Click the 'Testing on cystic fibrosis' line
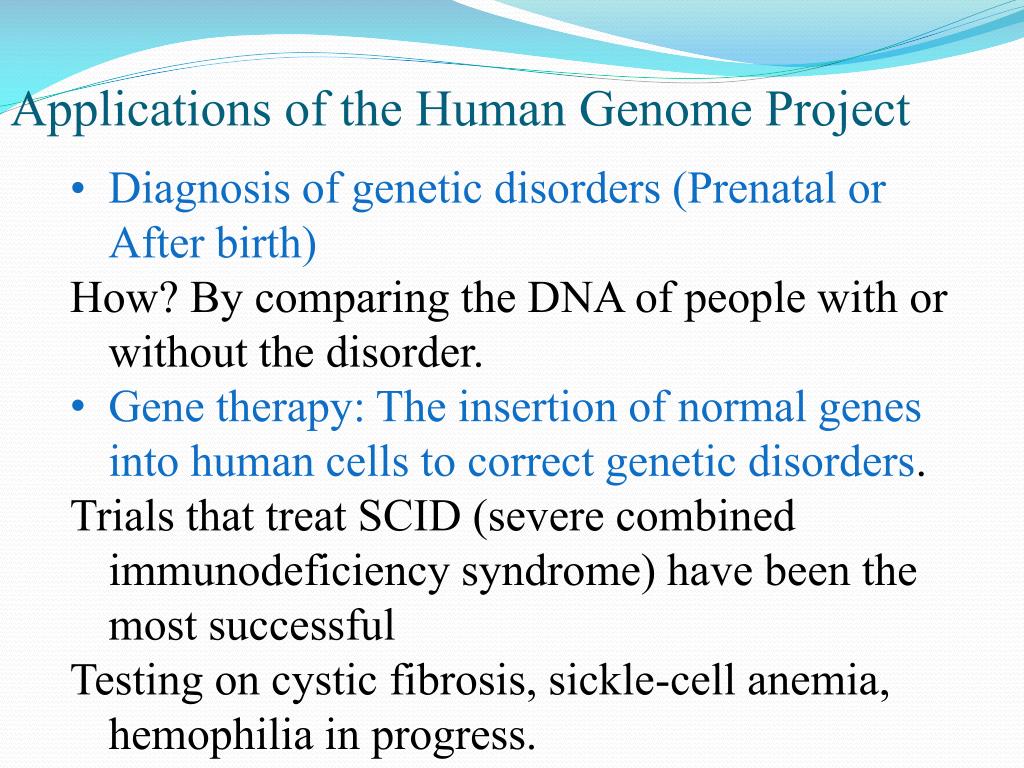Viewport: 1024px width, 768px height. (481, 680)
